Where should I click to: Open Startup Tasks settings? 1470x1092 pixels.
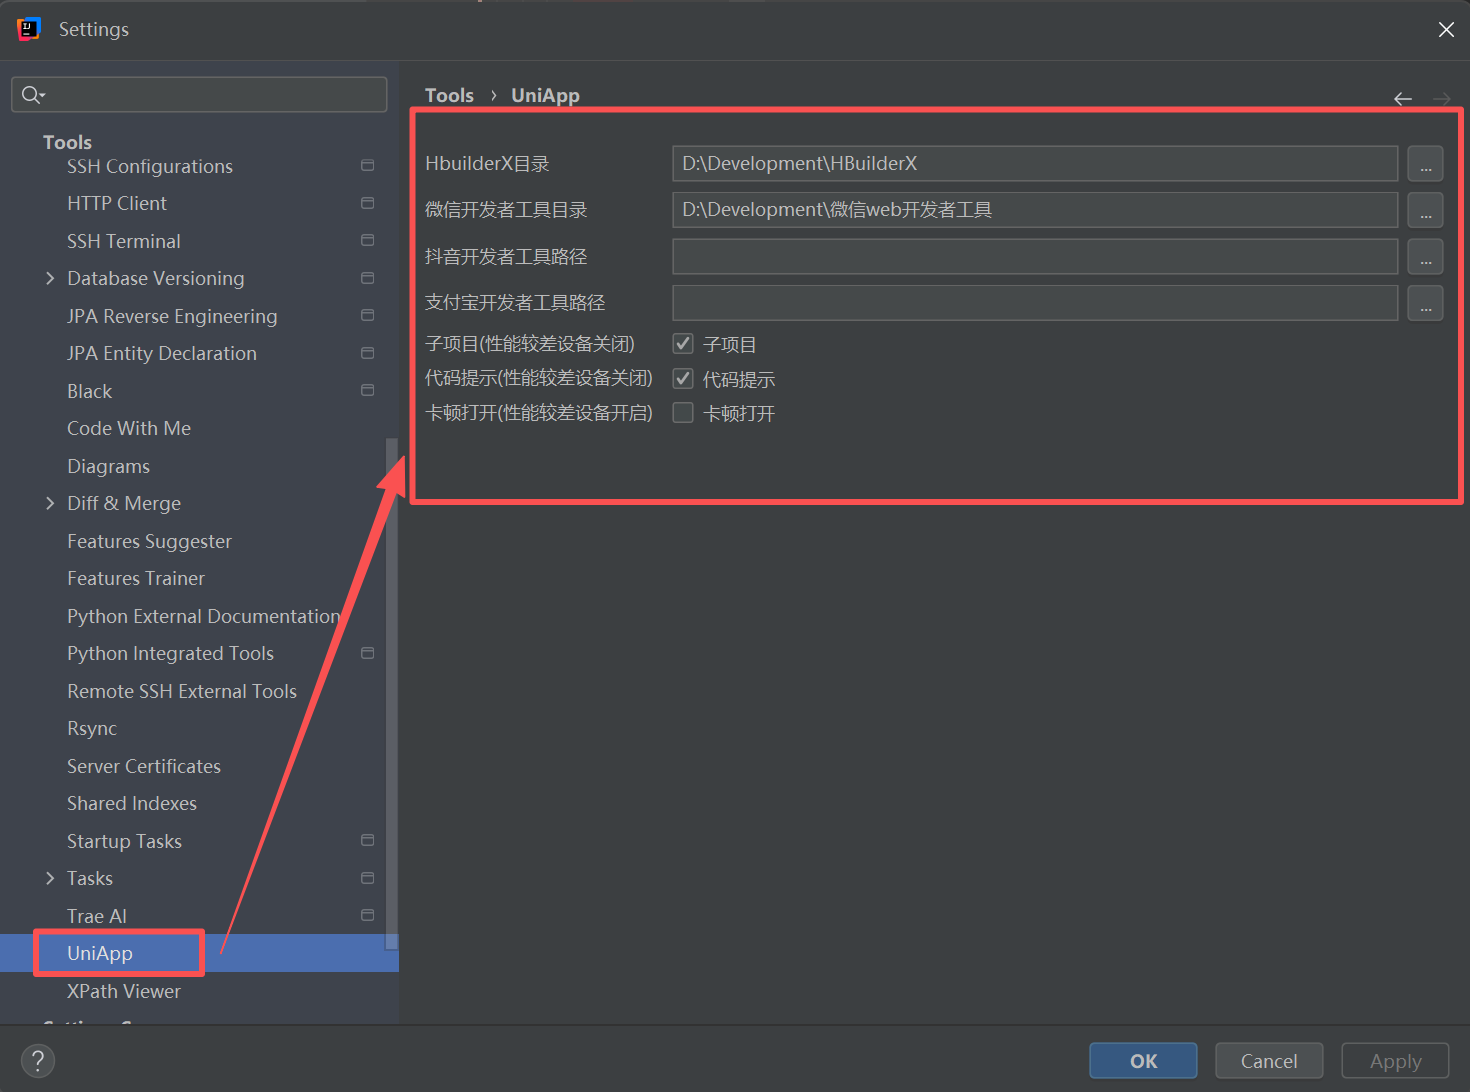(124, 841)
